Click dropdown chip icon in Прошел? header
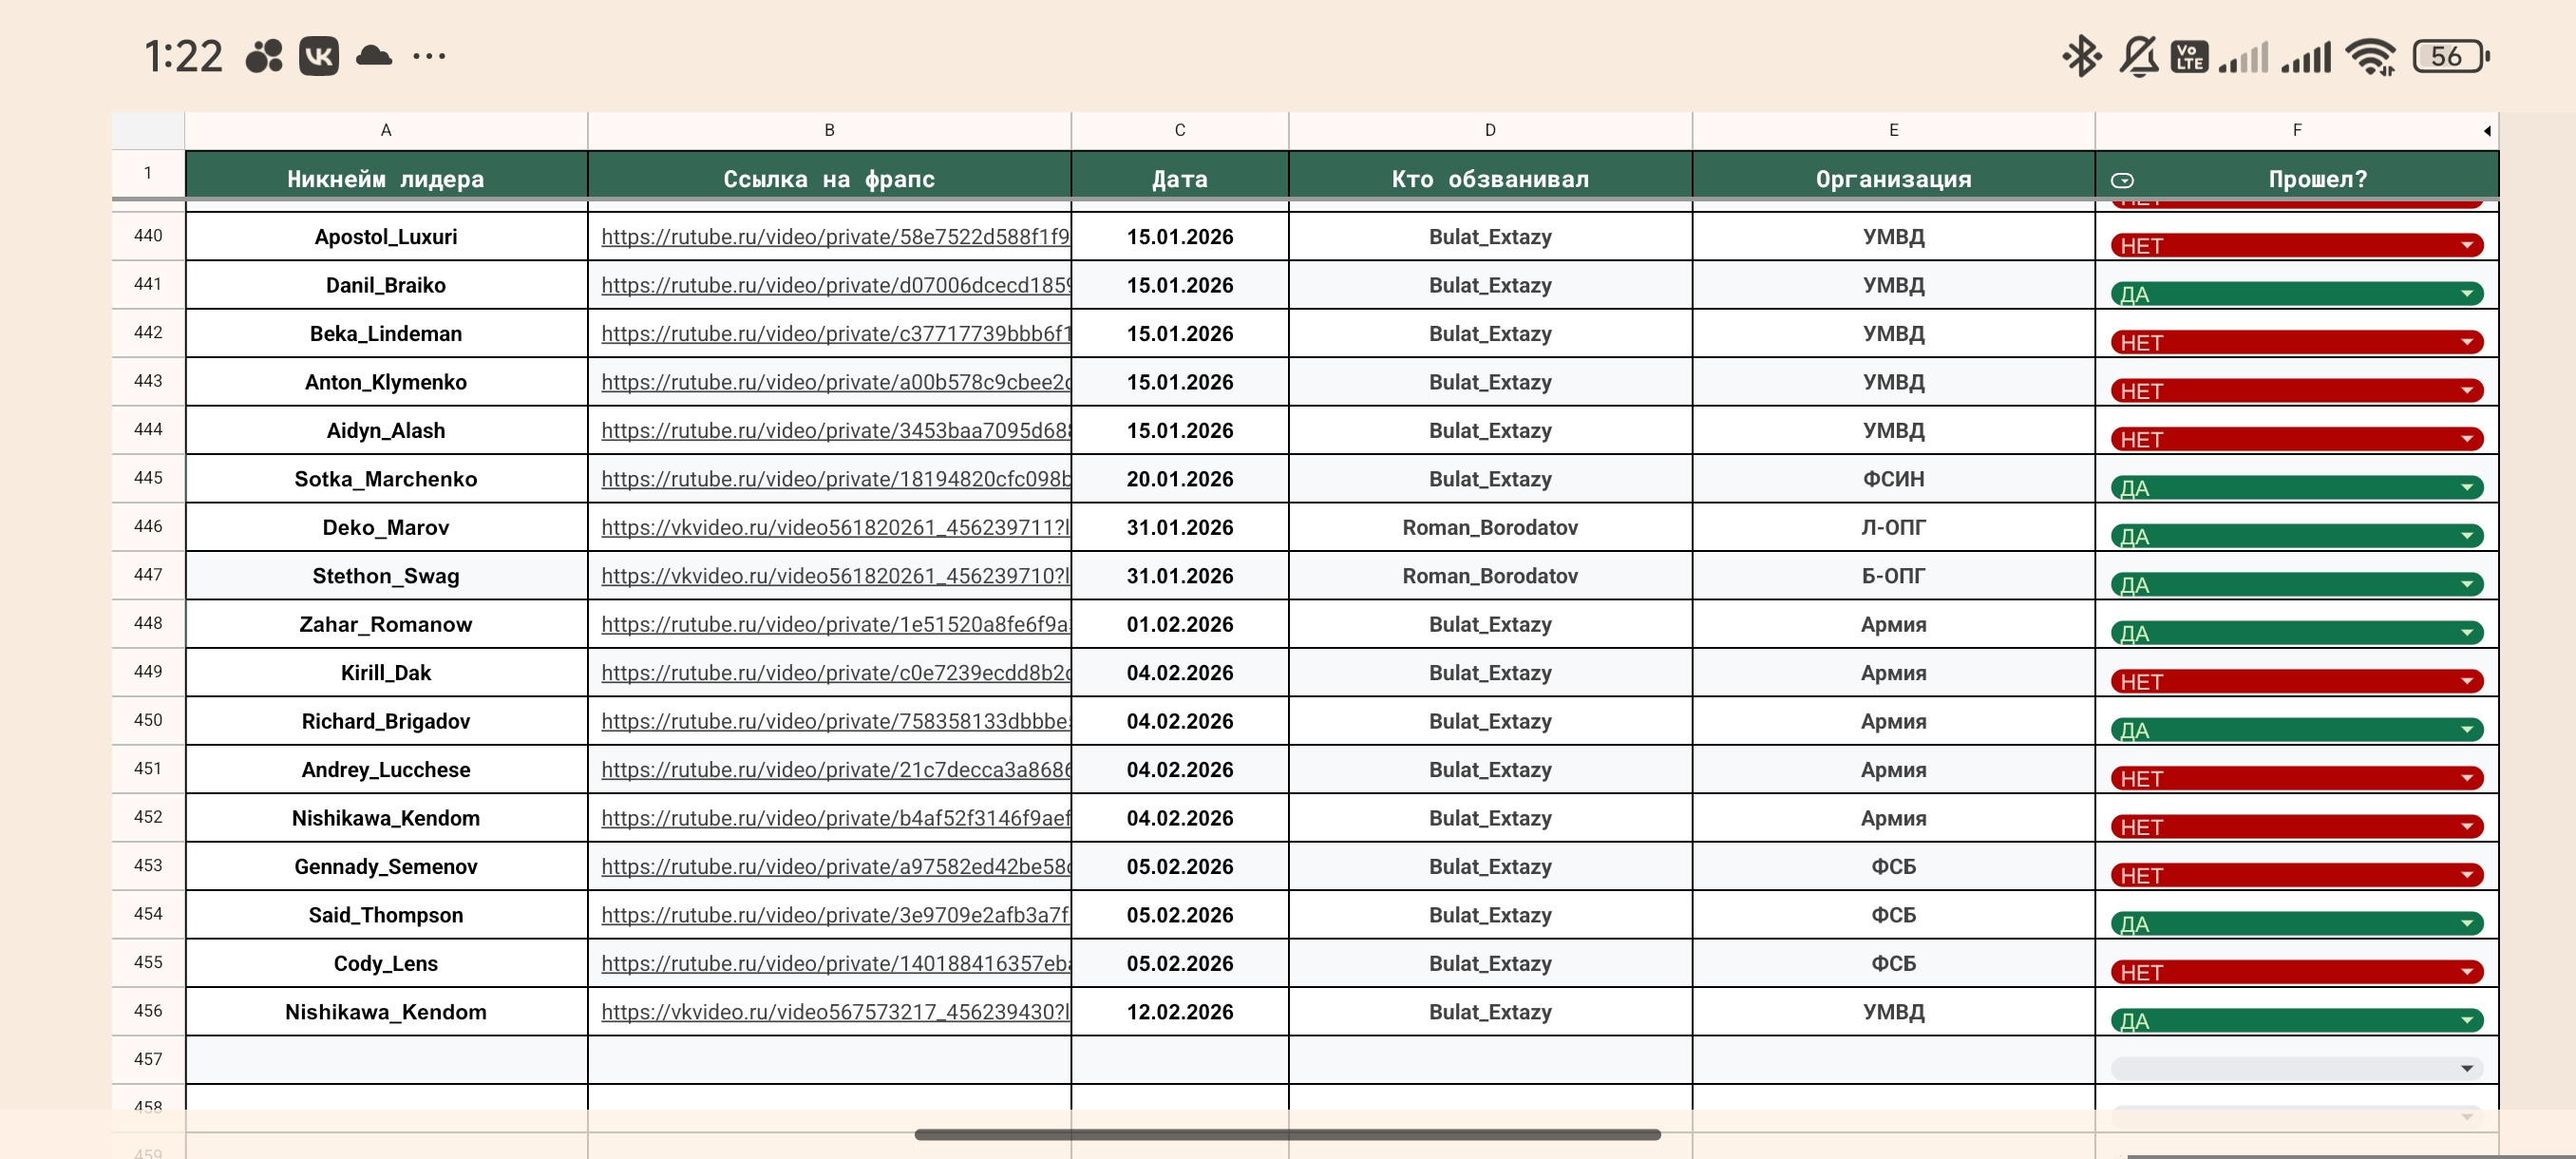This screenshot has width=2576, height=1159. 2122,180
